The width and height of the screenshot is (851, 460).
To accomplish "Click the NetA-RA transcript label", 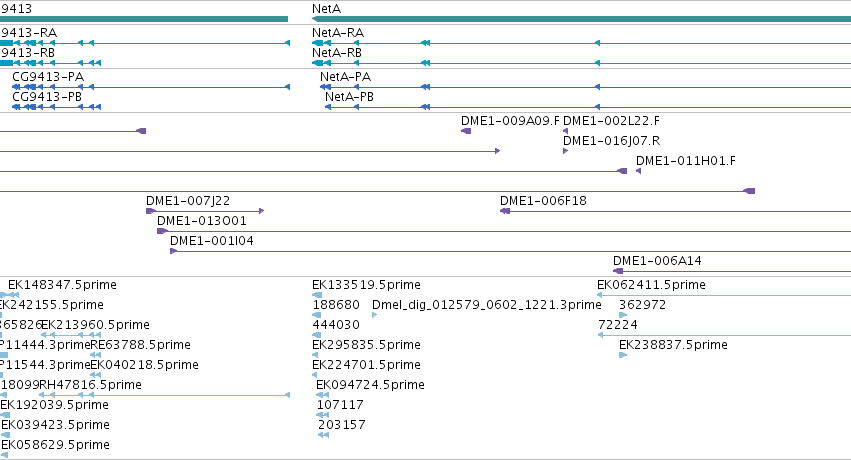I will (x=338, y=33).
